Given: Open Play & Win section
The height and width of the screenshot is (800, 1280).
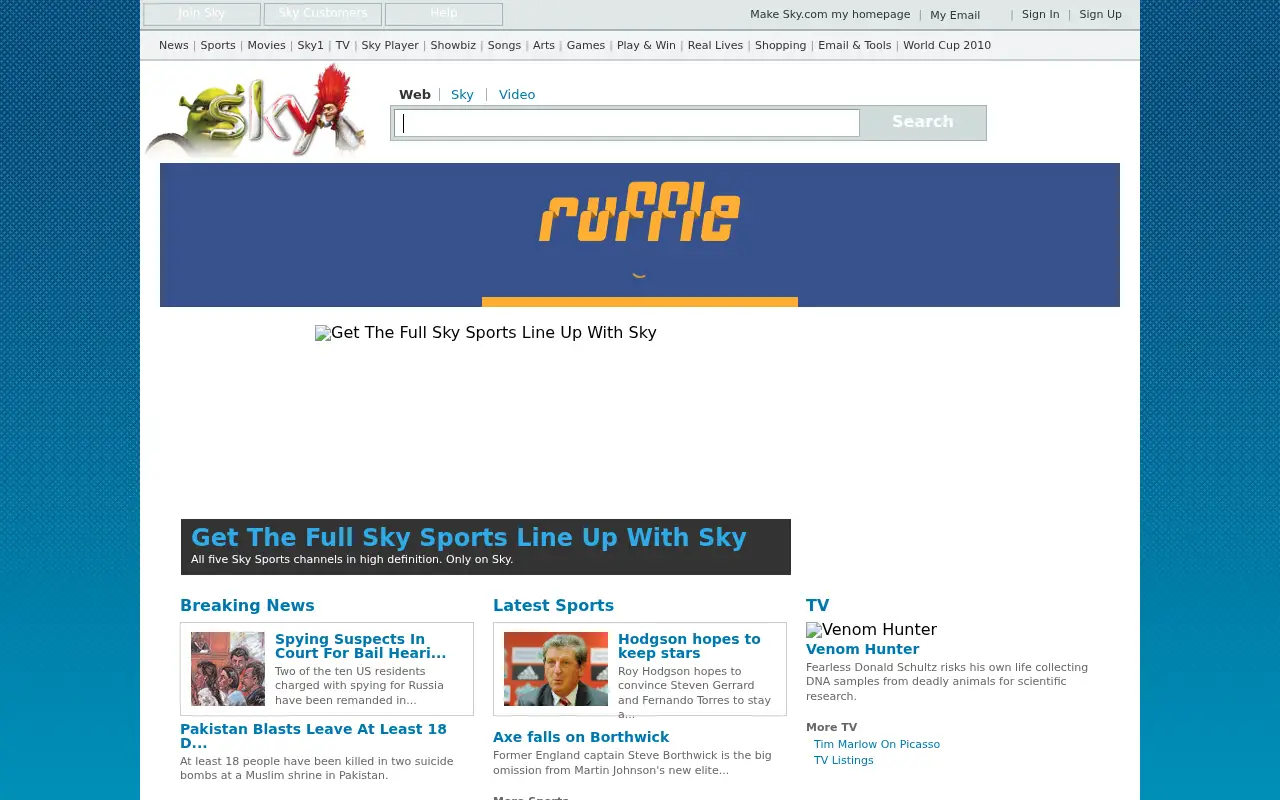Looking at the screenshot, I should (x=646, y=46).
